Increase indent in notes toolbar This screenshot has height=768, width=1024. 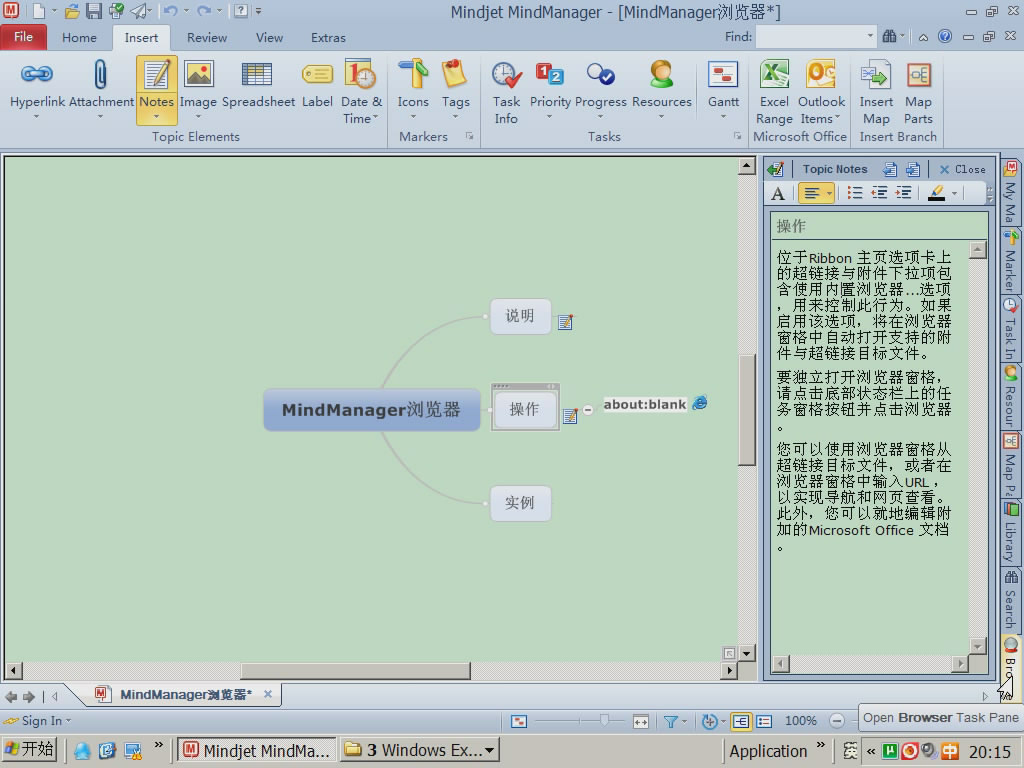(x=903, y=193)
